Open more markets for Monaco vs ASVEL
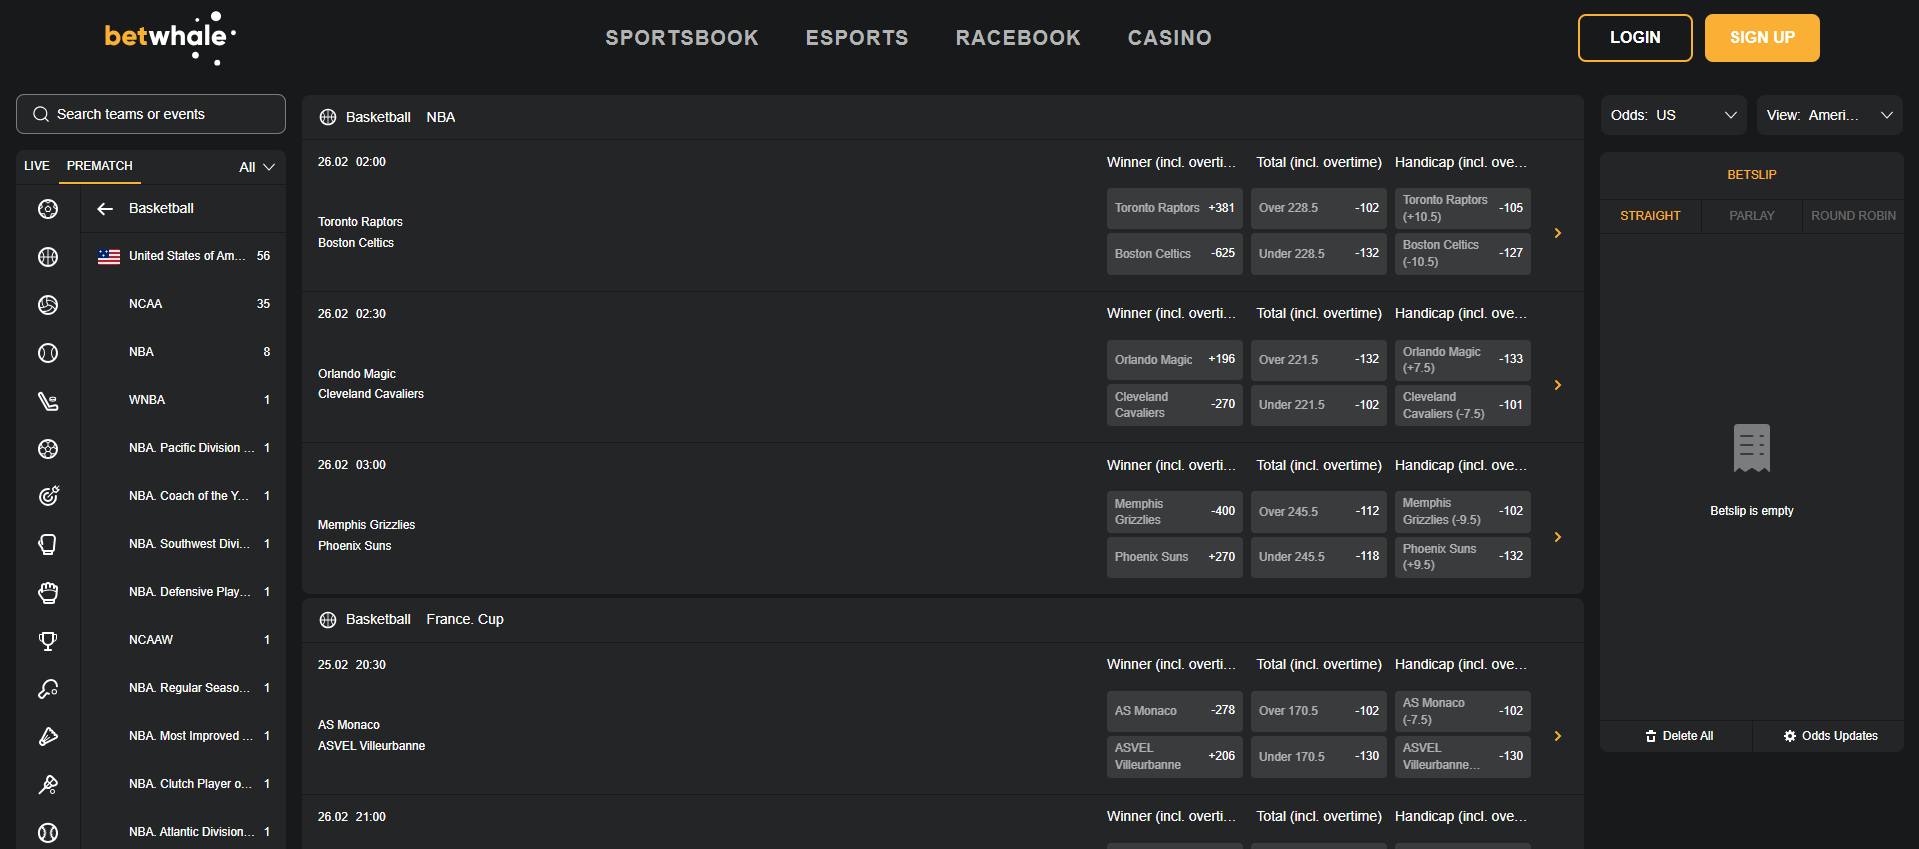This screenshot has width=1919, height=849. 1558,736
